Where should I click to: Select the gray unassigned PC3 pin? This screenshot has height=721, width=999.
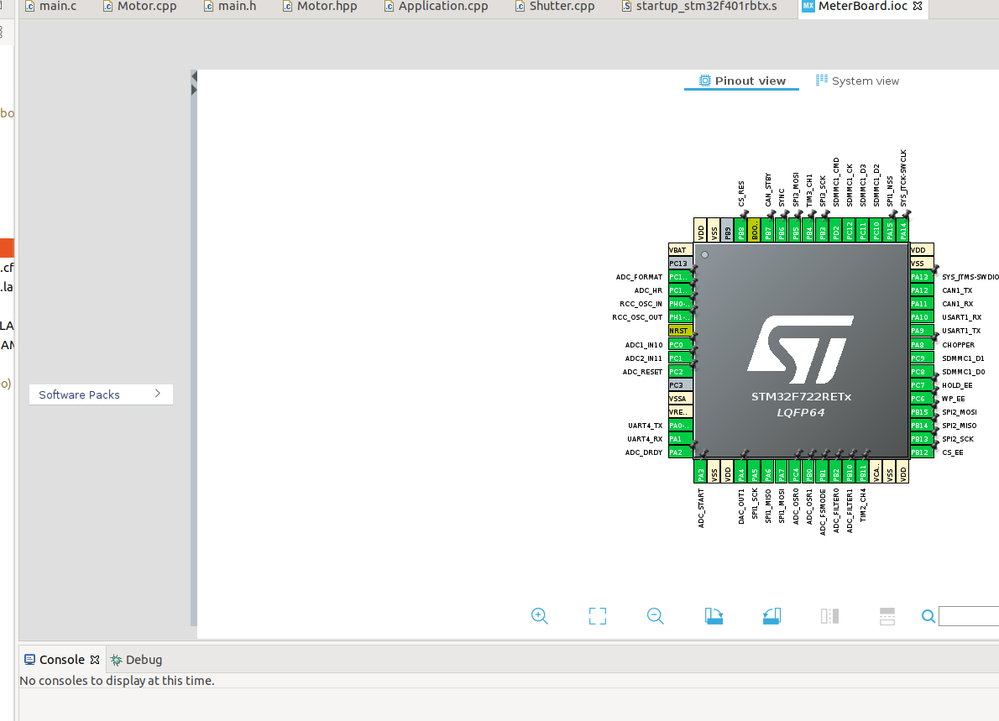coord(680,385)
